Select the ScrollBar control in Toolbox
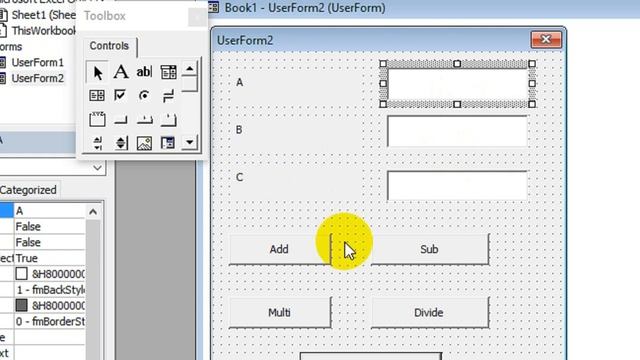This screenshot has width=640, height=360. tap(97, 143)
